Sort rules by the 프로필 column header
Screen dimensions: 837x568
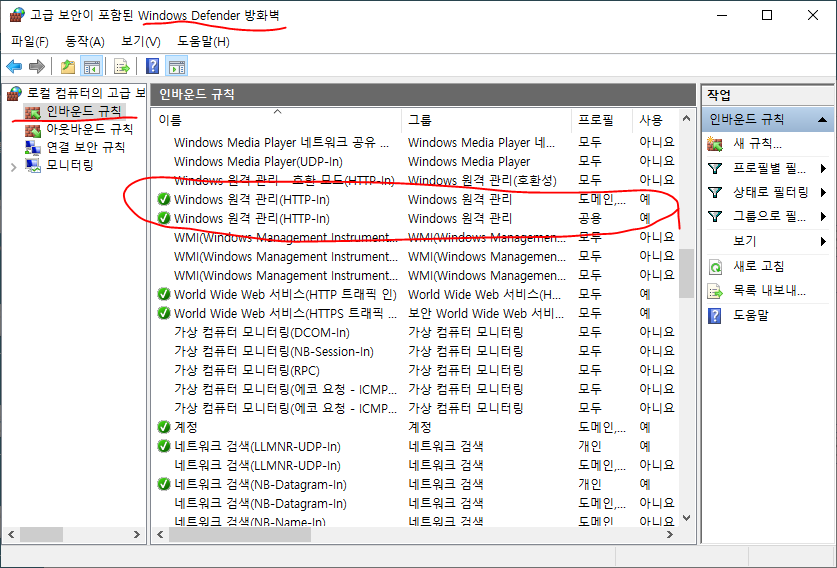[x=602, y=121]
